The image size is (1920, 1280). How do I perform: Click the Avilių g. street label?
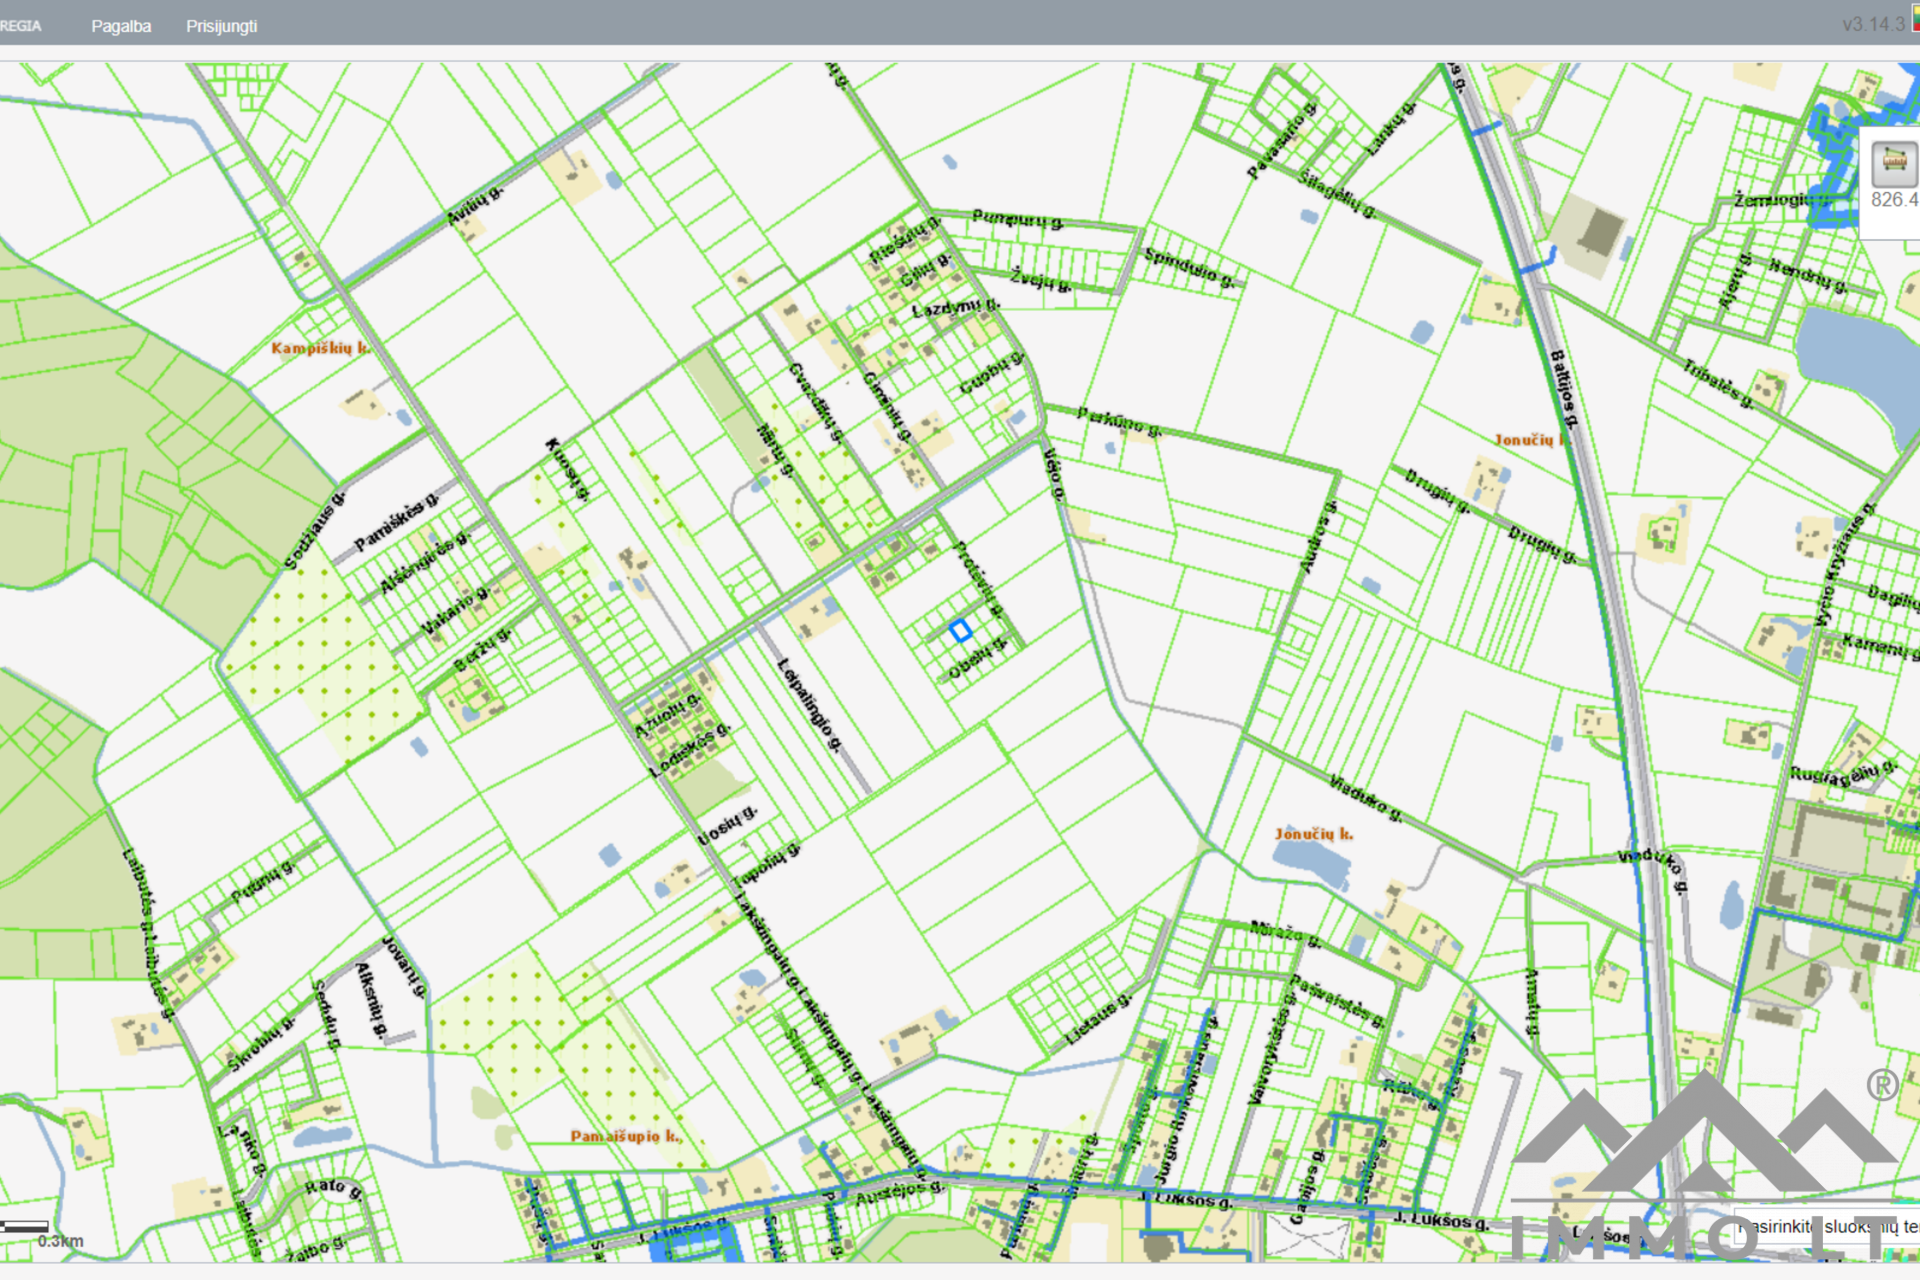click(x=475, y=204)
